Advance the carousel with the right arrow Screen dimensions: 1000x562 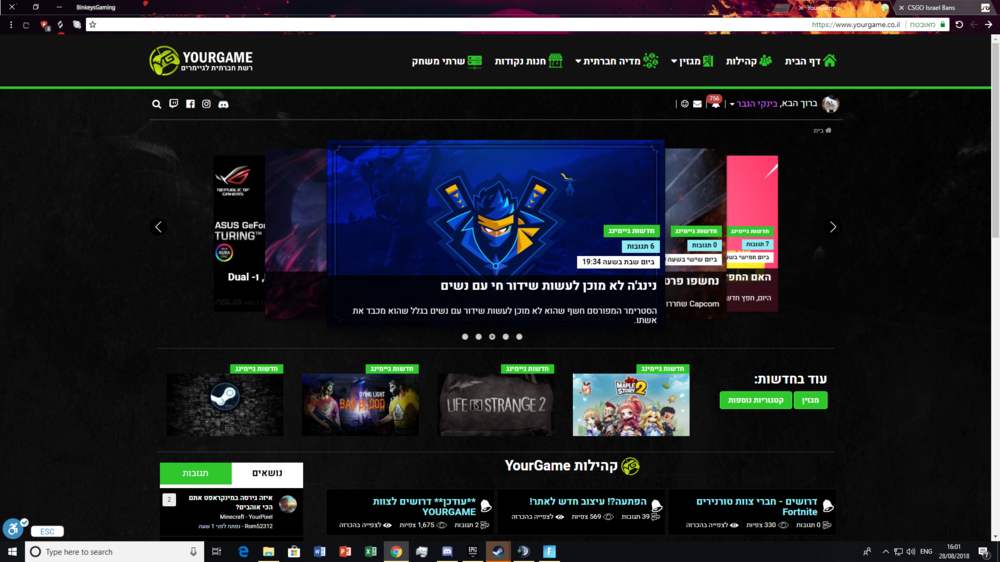(833, 227)
